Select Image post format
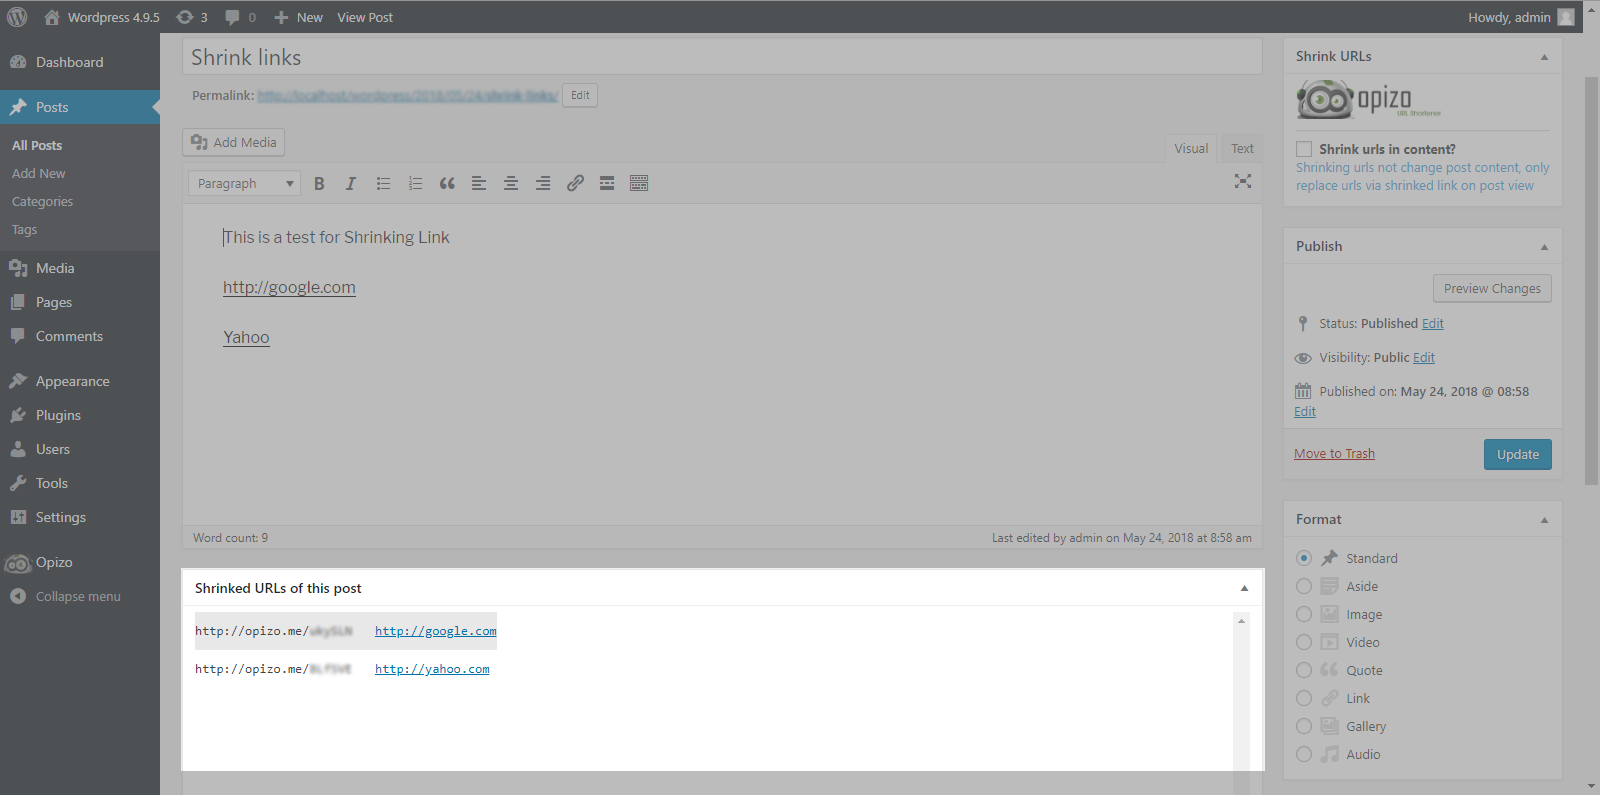The image size is (1600, 795). (1304, 614)
